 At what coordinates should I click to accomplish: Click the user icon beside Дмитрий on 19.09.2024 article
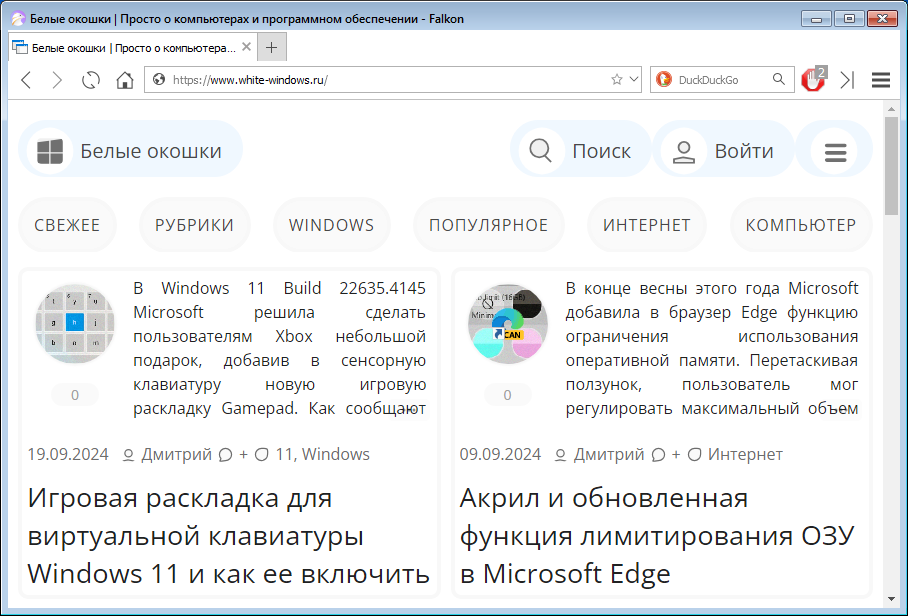click(129, 455)
